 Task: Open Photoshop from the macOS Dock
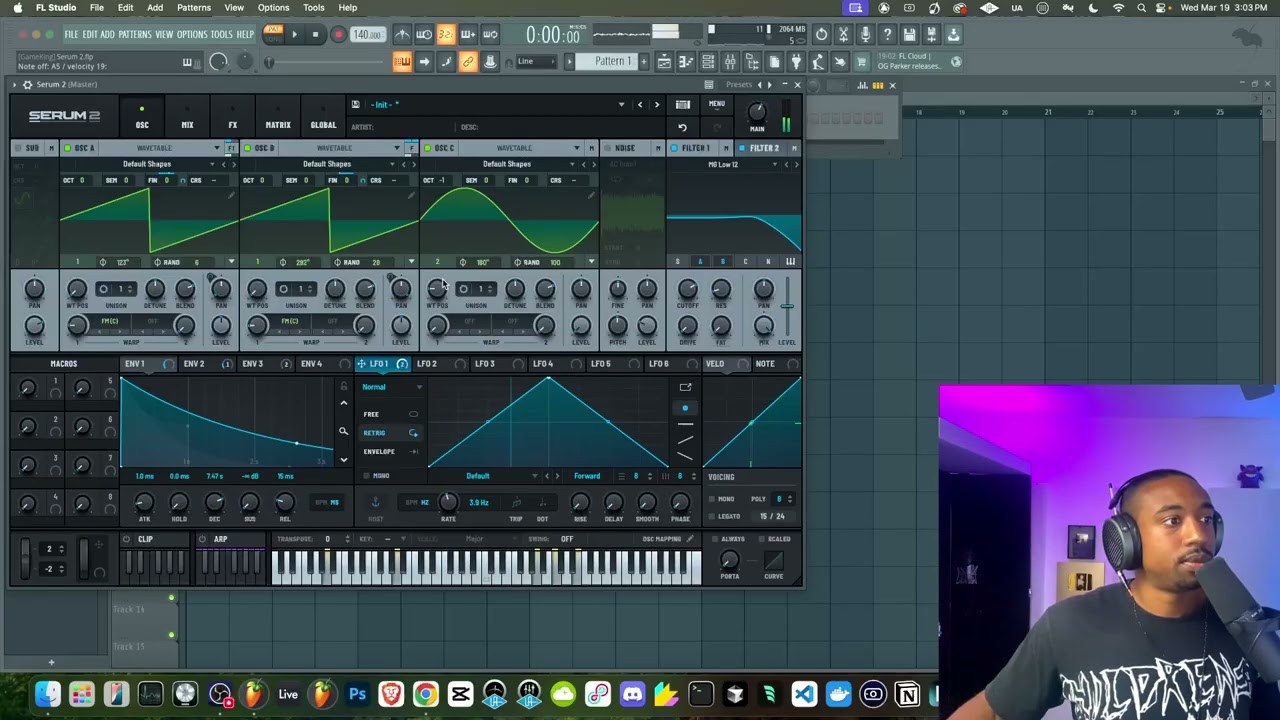(357, 693)
